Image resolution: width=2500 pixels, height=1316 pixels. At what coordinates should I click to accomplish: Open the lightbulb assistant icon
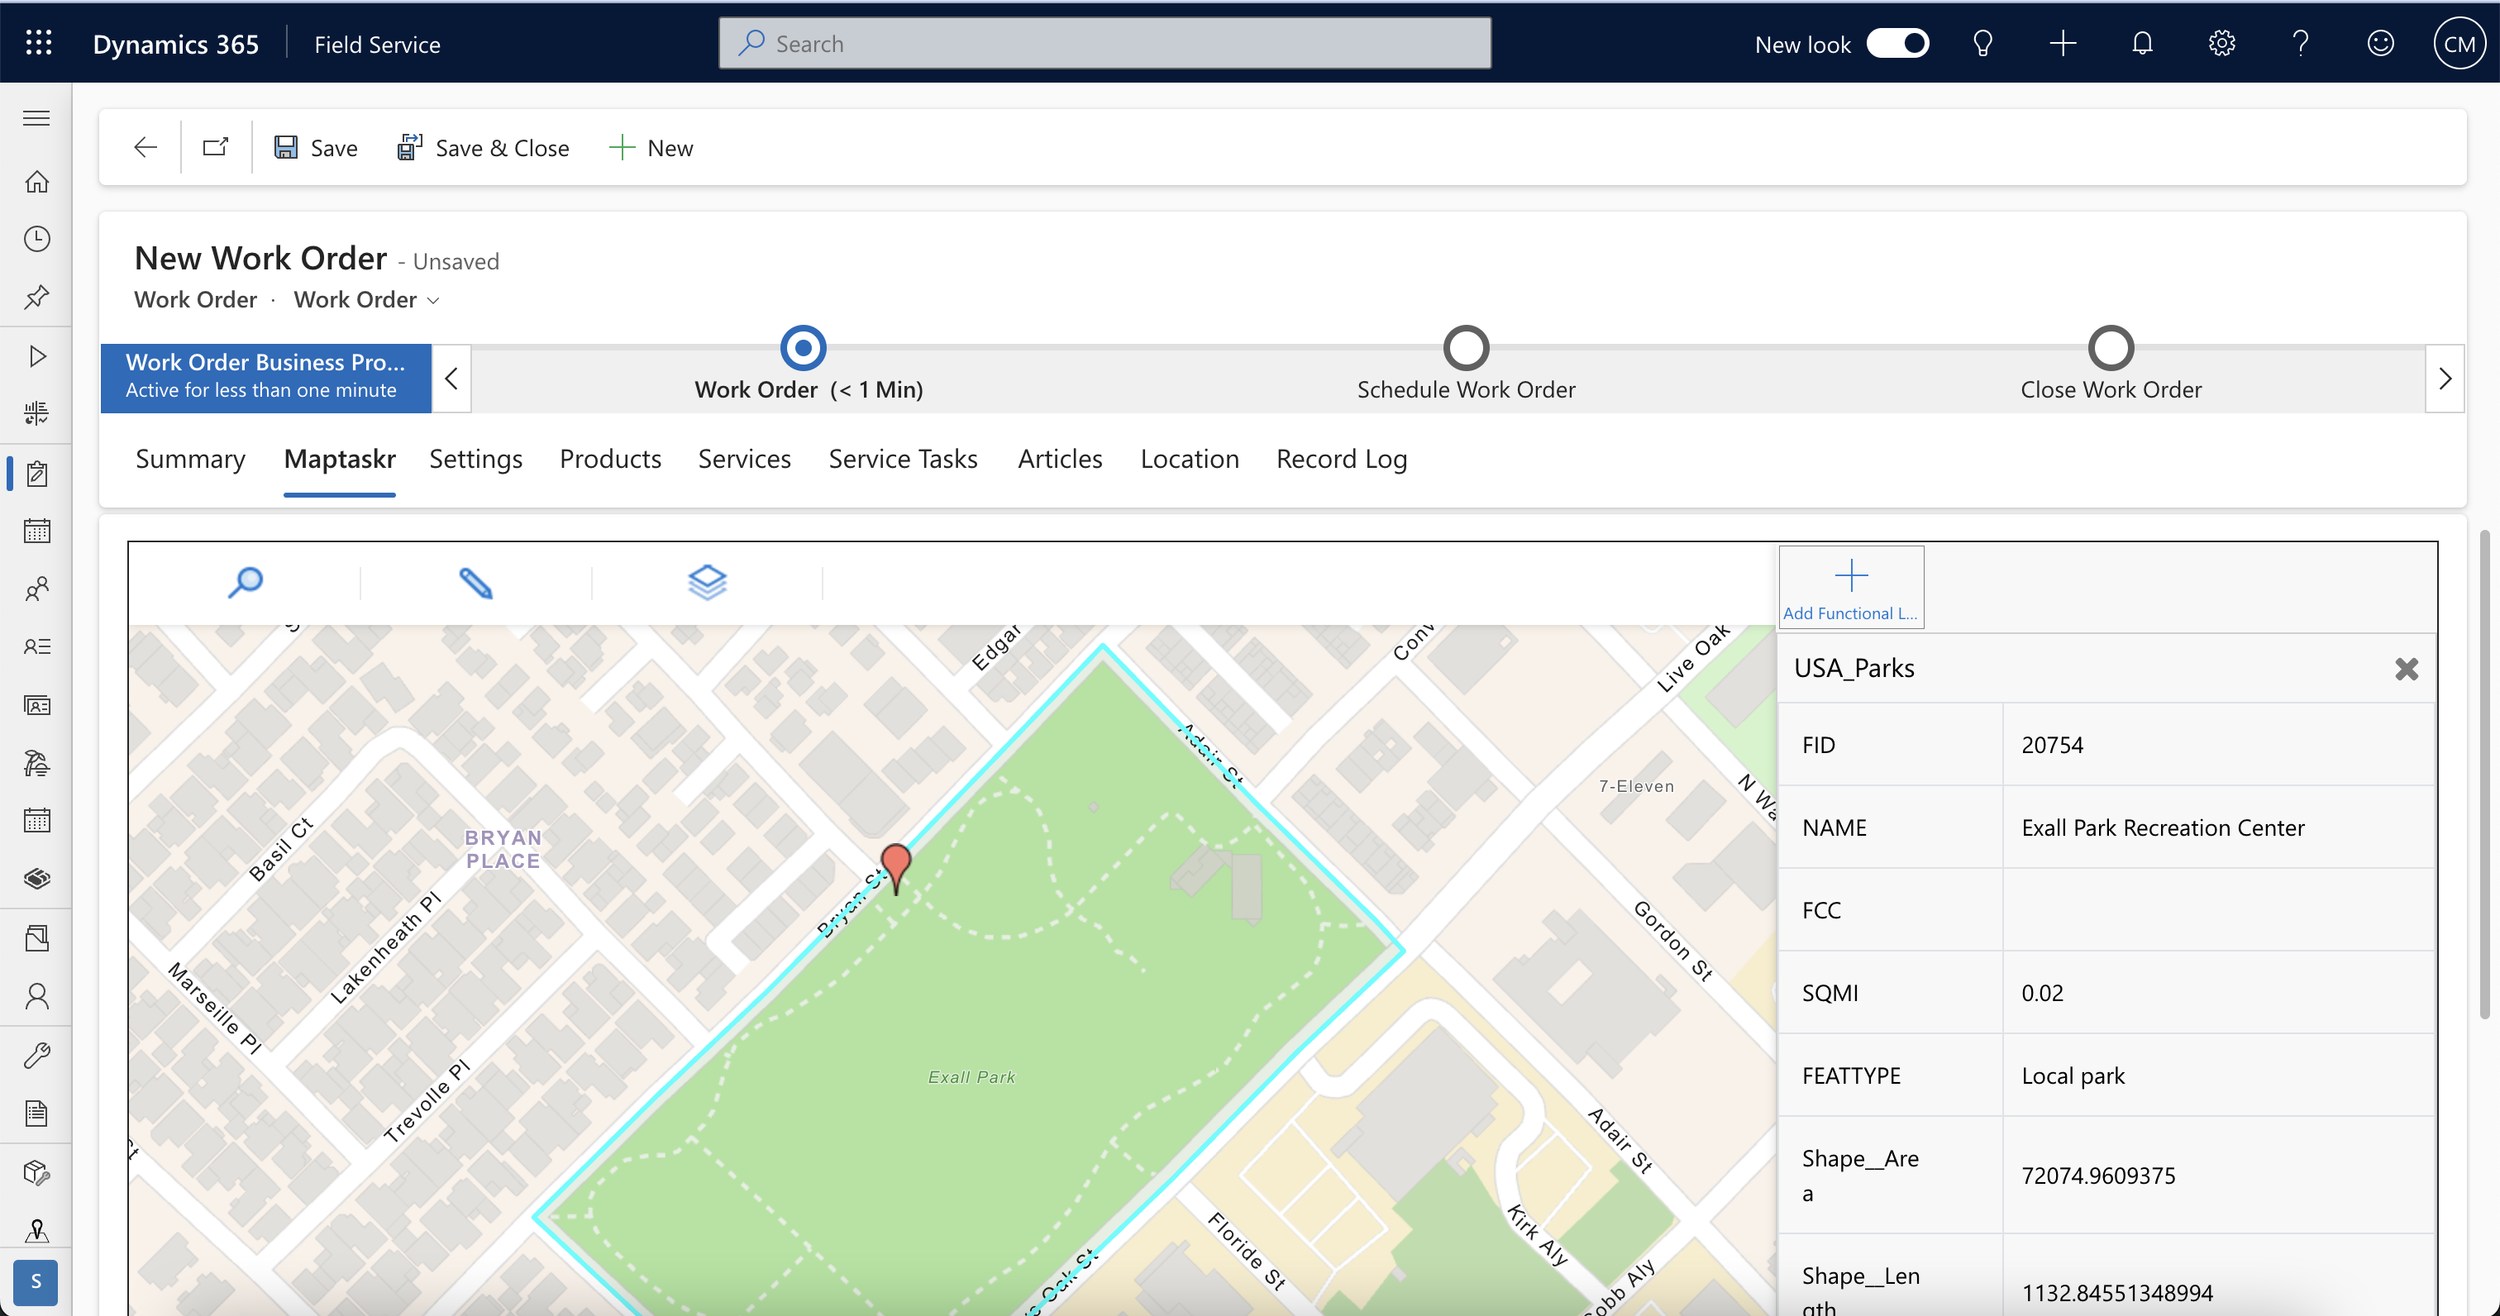click(1983, 44)
